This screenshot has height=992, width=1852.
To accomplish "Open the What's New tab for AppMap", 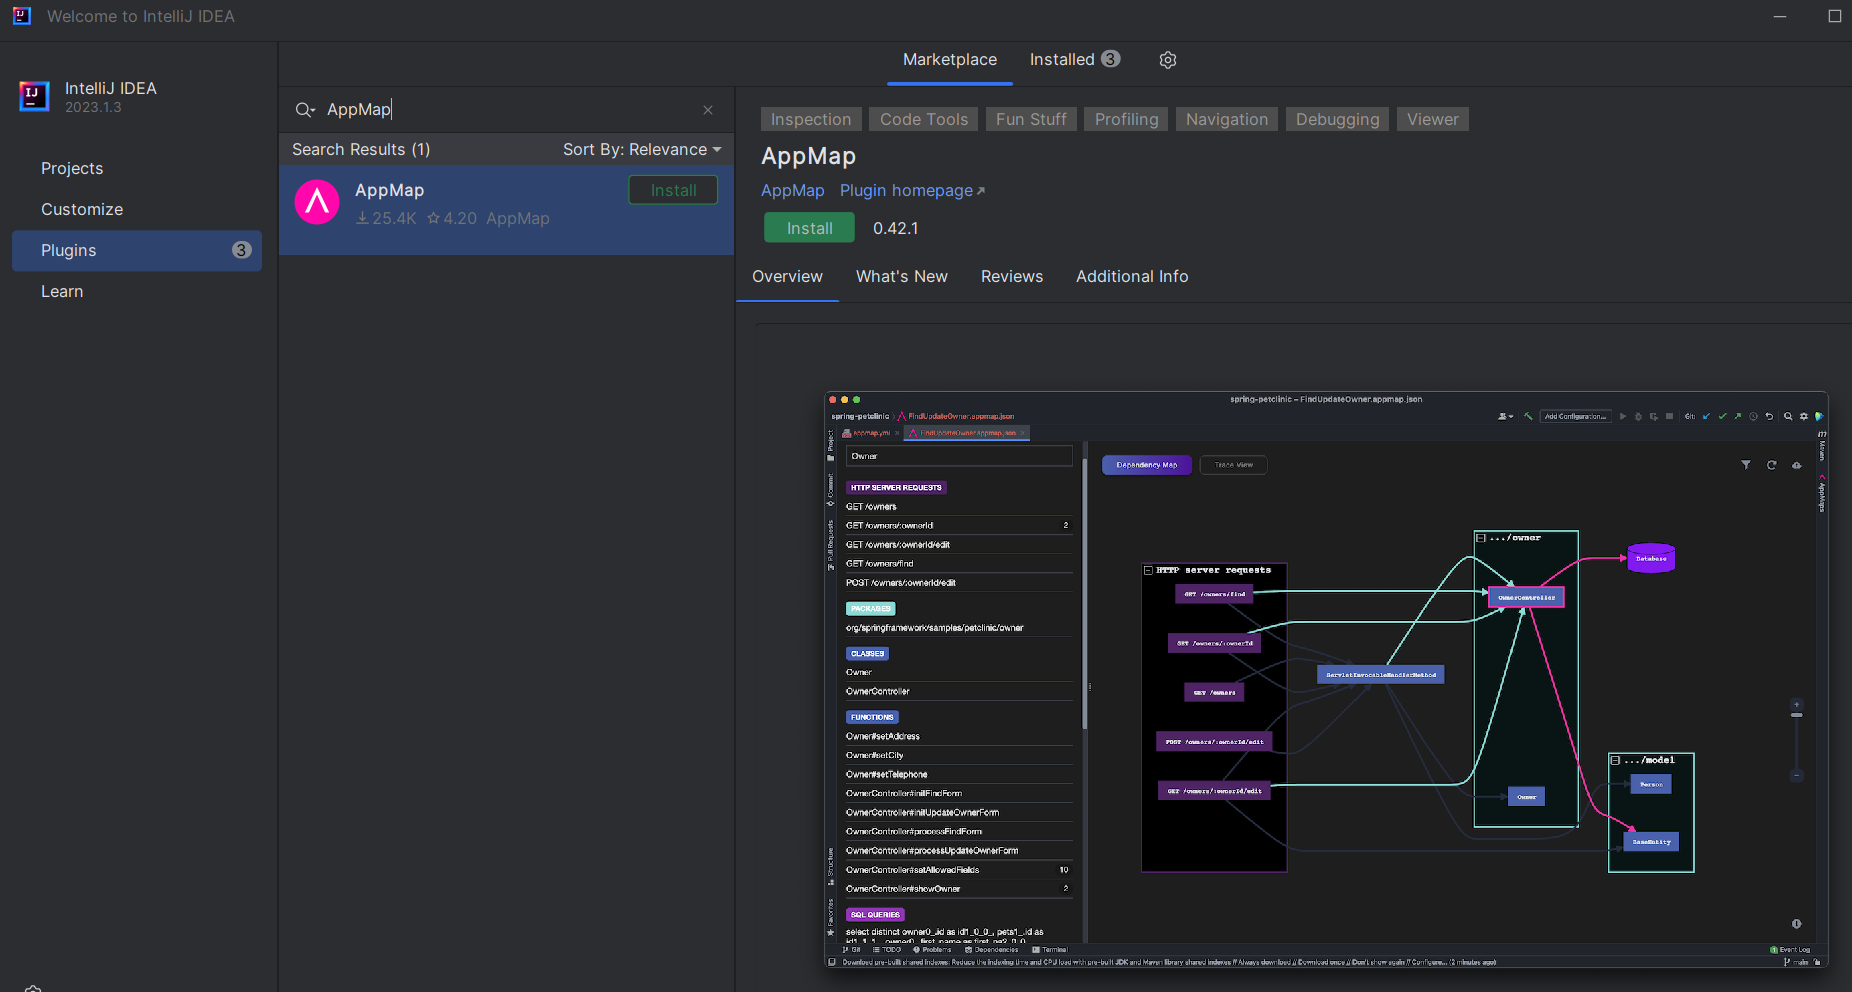I will point(901,276).
